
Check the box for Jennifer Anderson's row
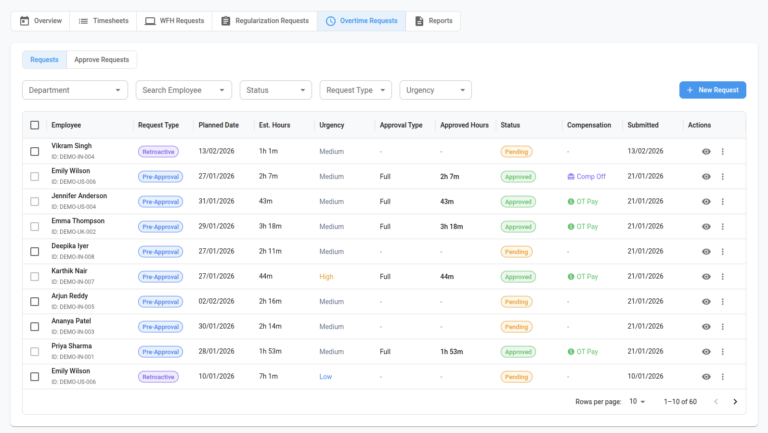[x=35, y=201]
